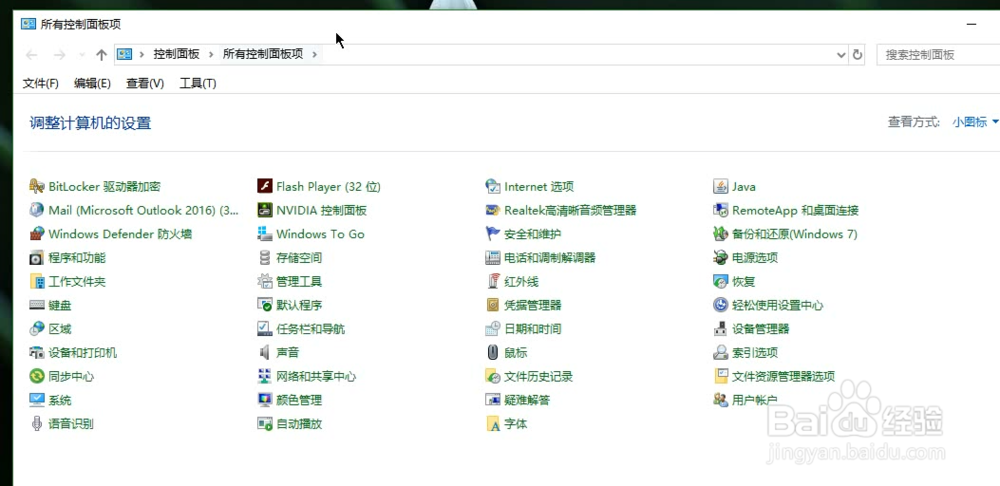Click the NVIDIA 控制面板 icon
Viewport: 1000px width, 486px height.
point(265,210)
